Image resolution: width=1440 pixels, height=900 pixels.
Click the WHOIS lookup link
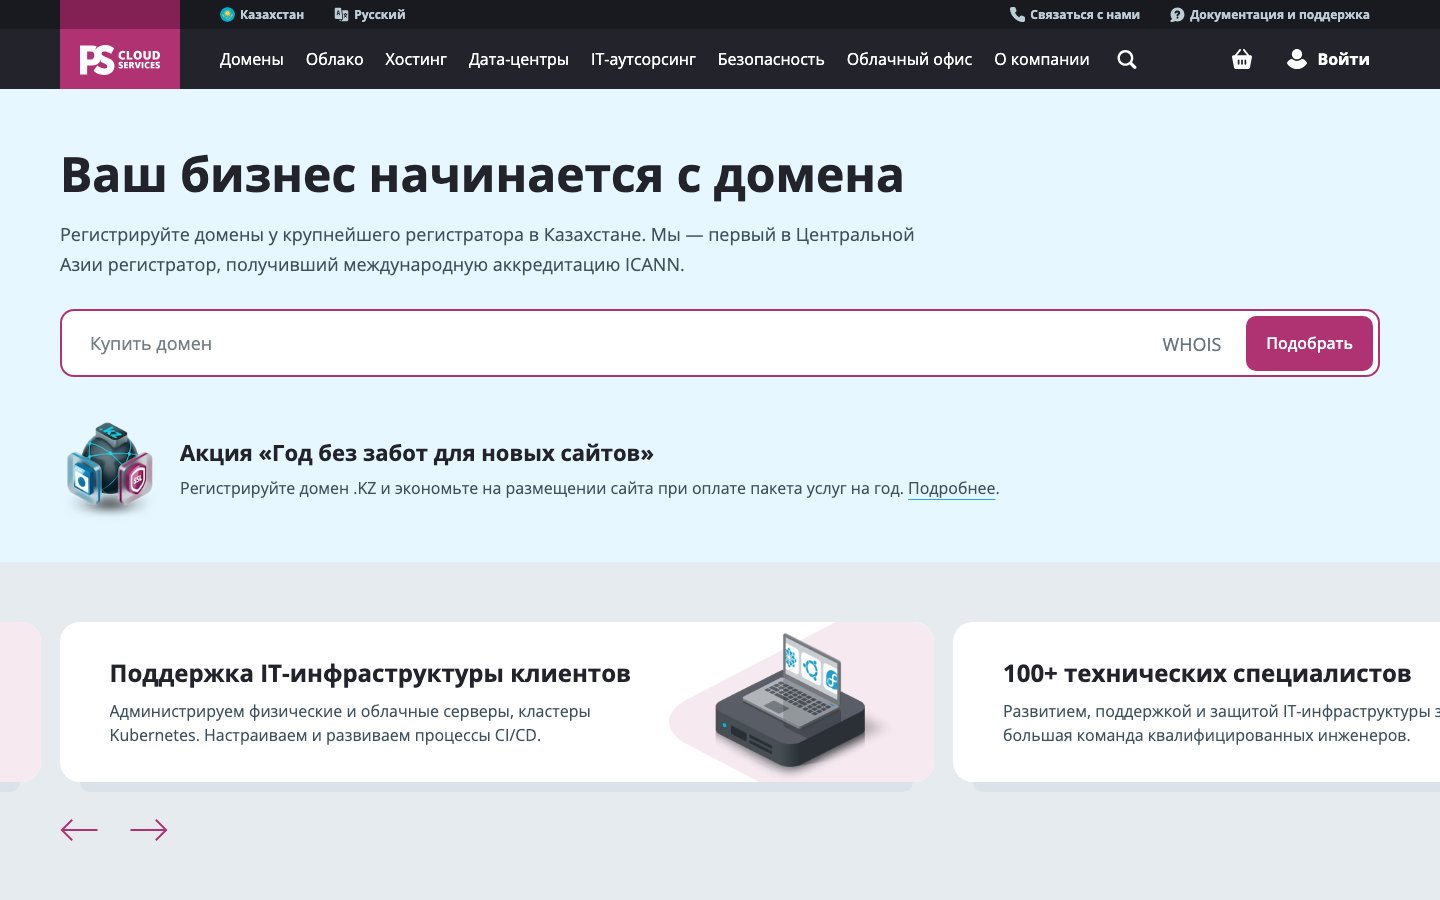(1192, 344)
